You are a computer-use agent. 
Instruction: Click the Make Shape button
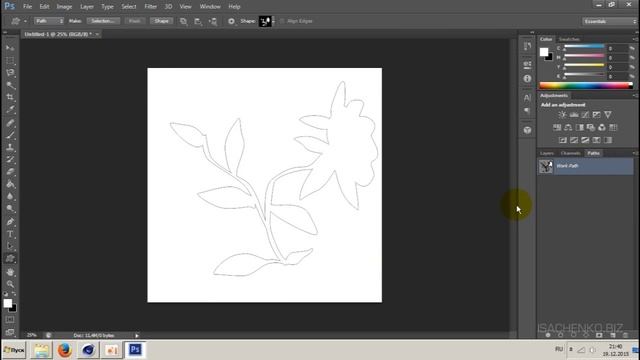162,21
